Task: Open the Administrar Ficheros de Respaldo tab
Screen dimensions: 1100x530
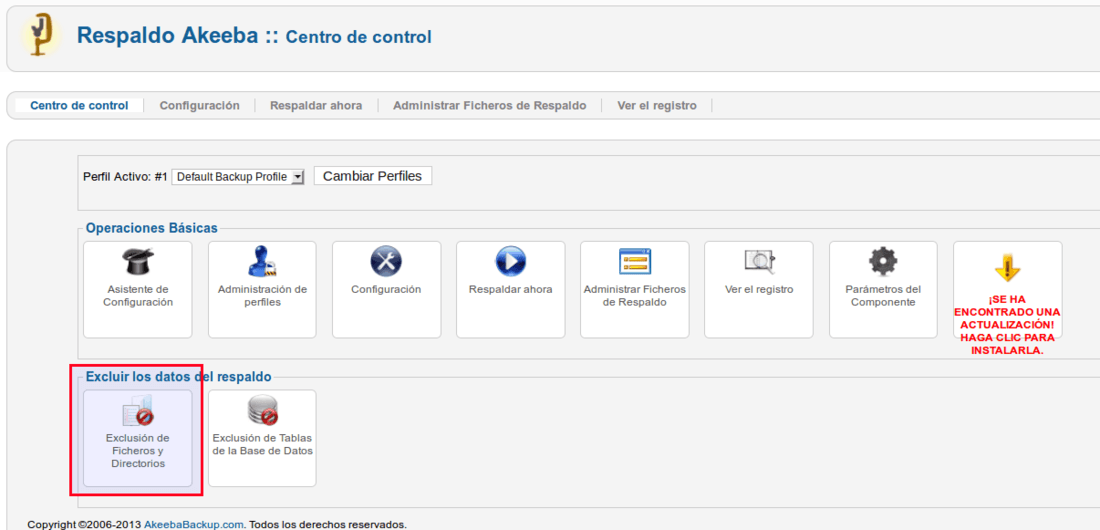Action: (490, 106)
